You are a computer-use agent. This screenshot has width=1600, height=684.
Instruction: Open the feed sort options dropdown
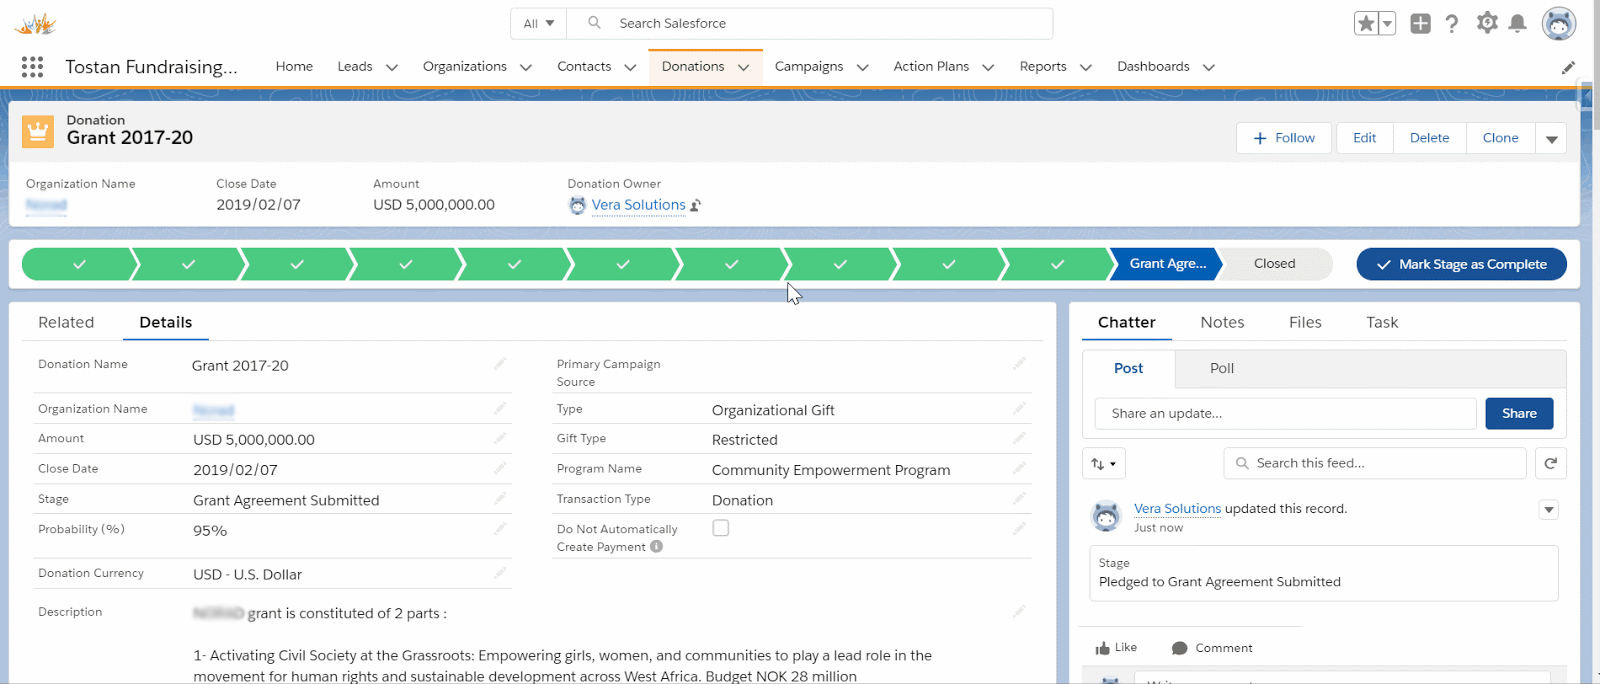[1104, 463]
